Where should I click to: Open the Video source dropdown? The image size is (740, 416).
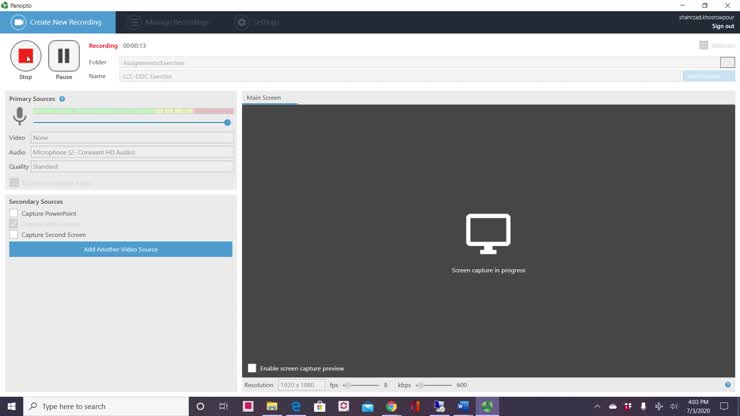(132, 138)
